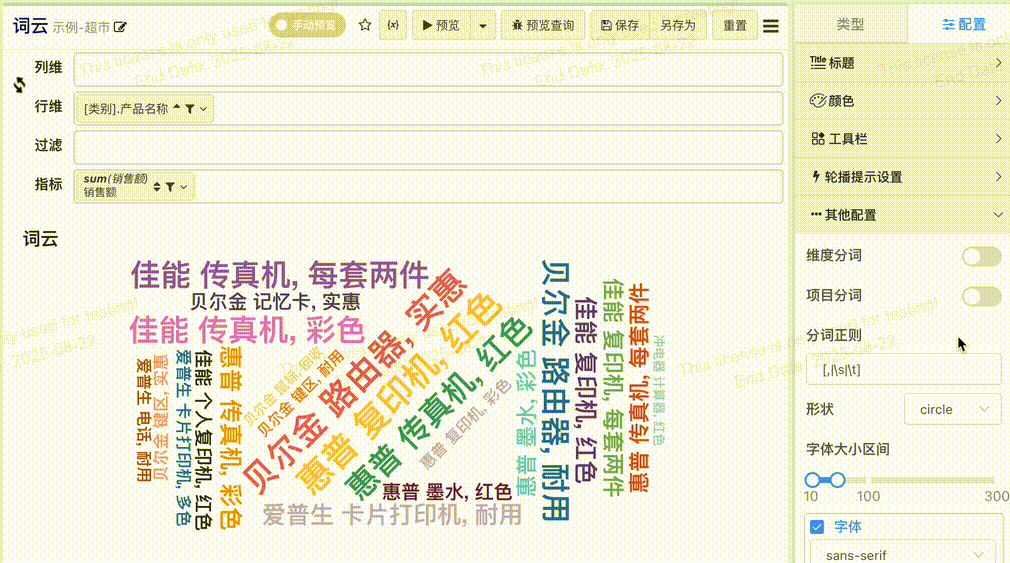Expand the 颜色 section
Image resolution: width=1010 pixels, height=563 pixels.
point(902,100)
